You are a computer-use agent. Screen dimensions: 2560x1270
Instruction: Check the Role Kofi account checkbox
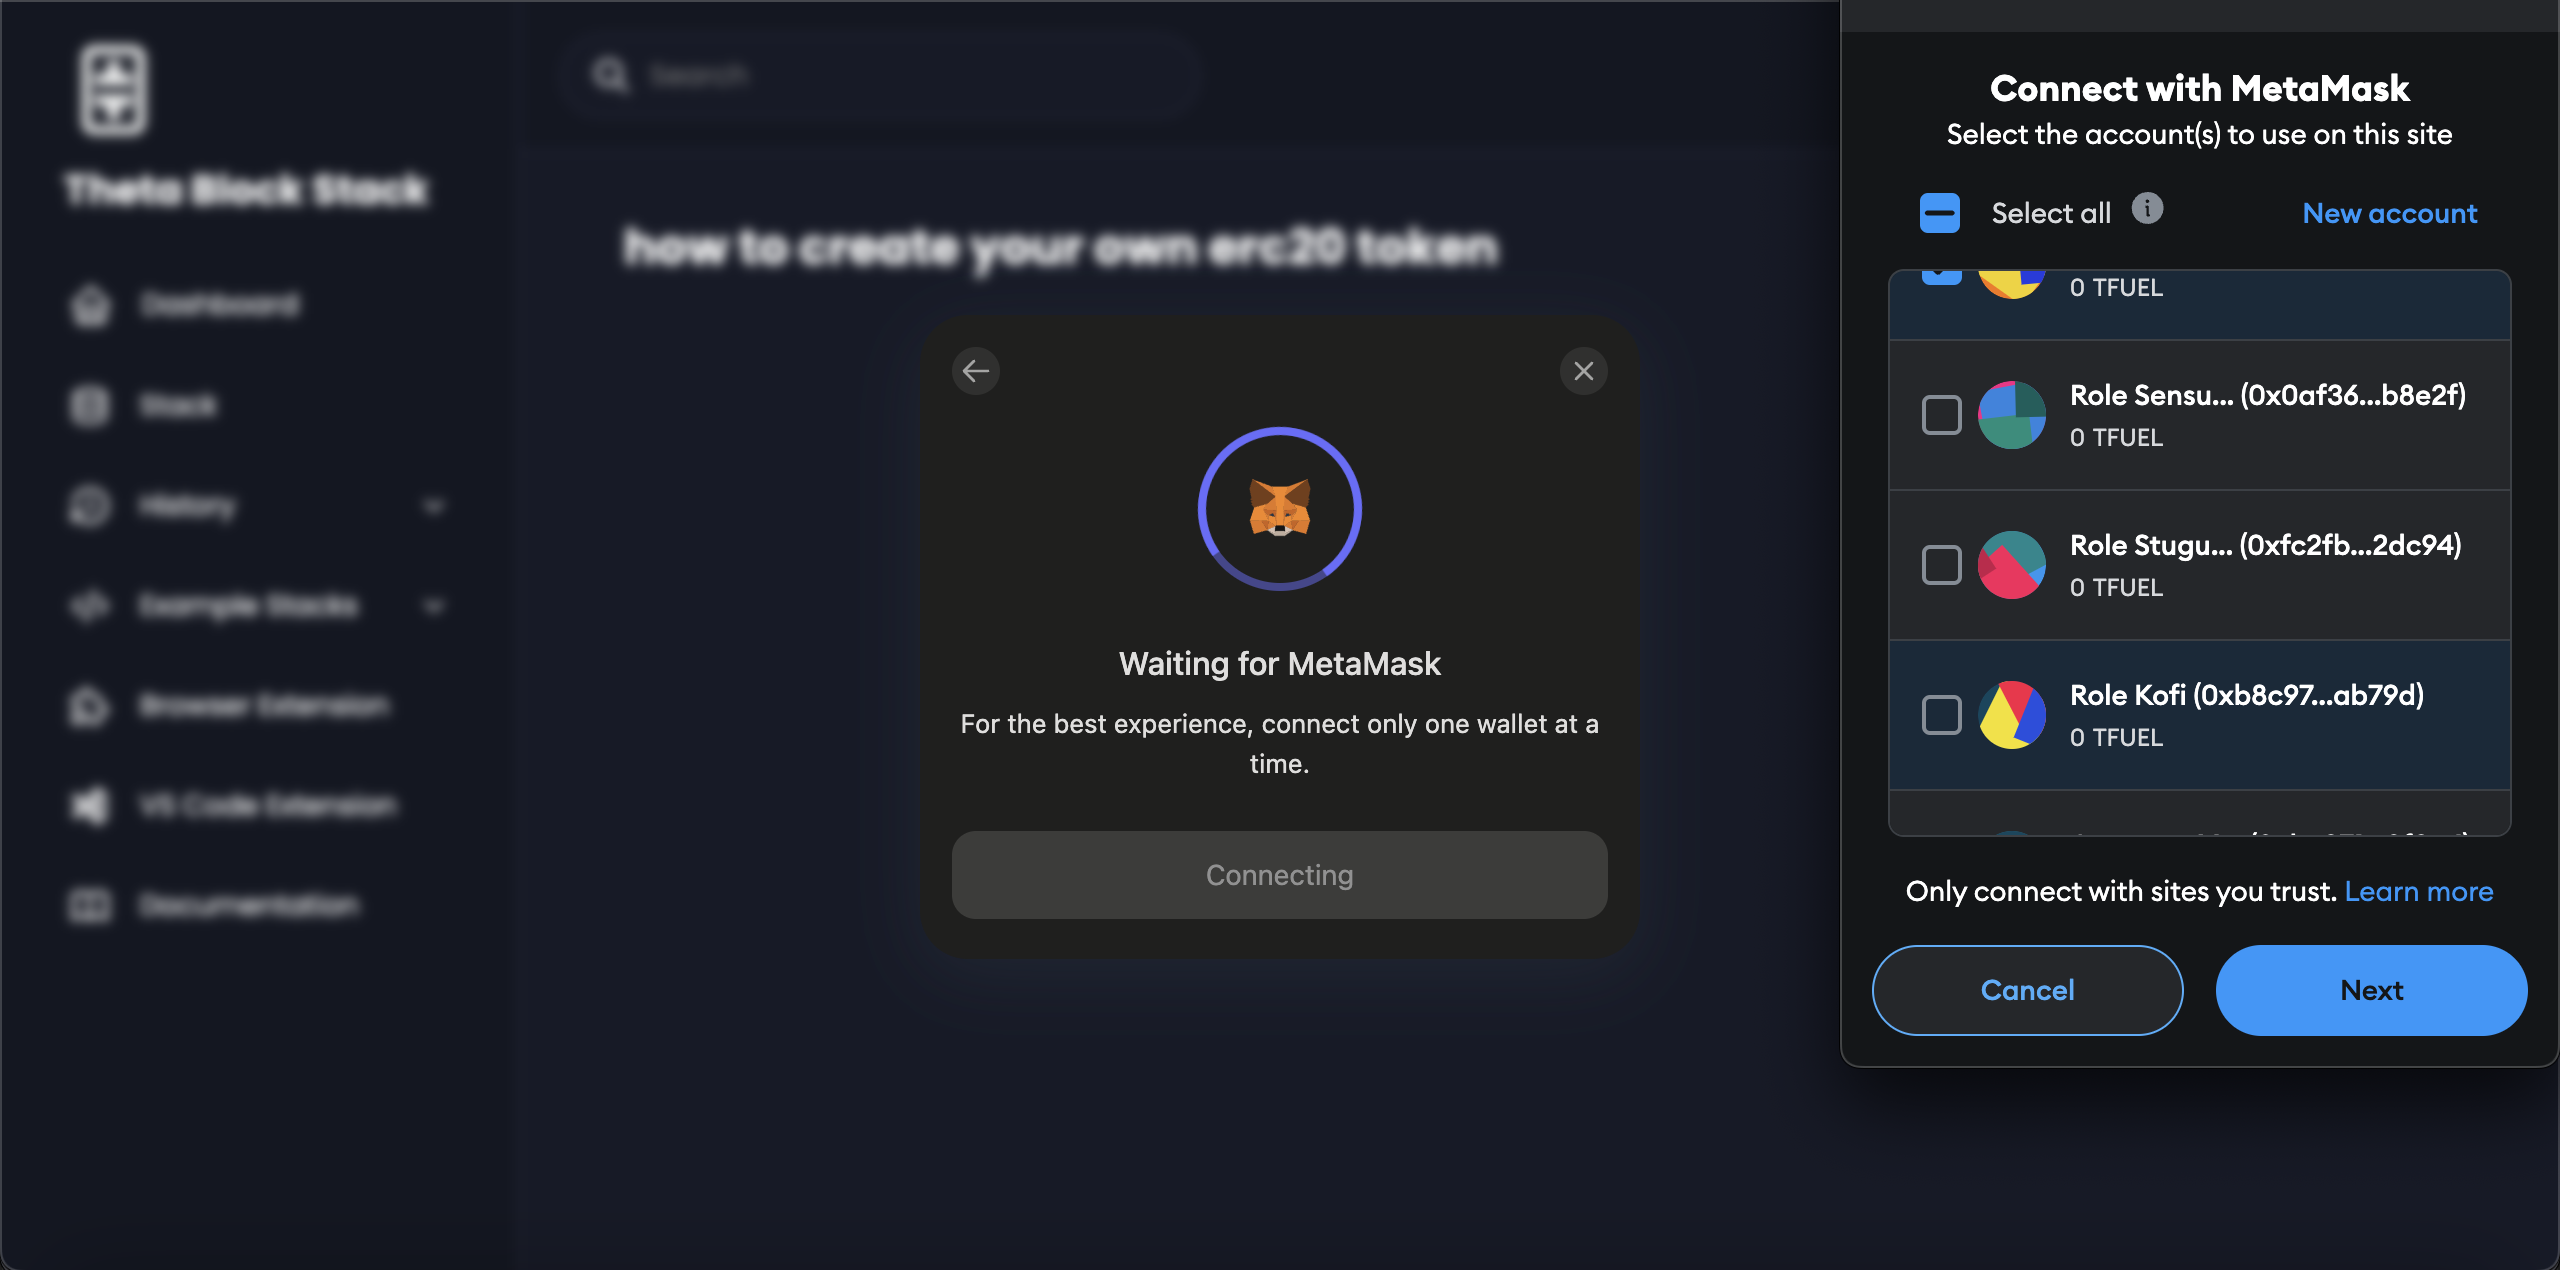coord(1942,715)
